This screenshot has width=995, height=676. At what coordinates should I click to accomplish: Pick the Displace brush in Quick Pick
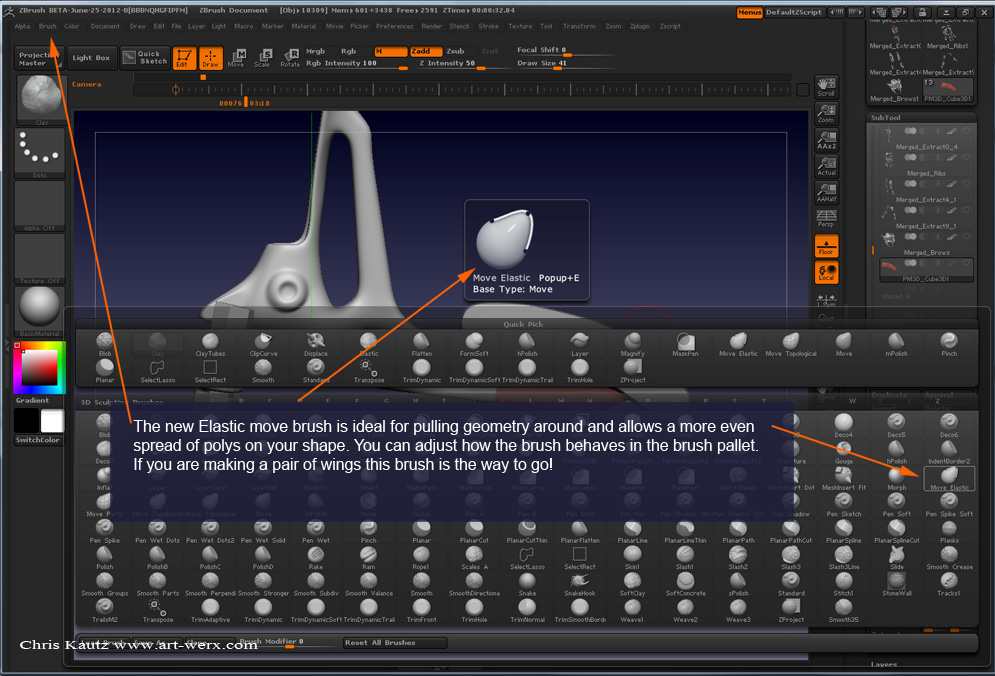(315, 345)
